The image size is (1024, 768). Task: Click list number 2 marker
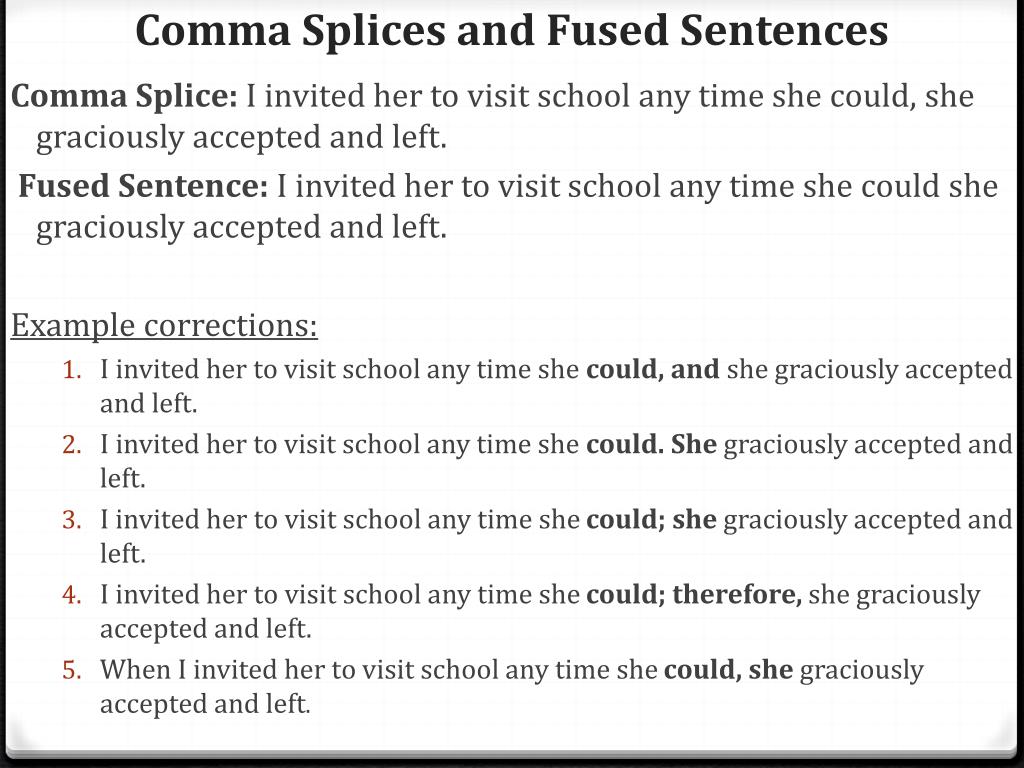click(72, 445)
